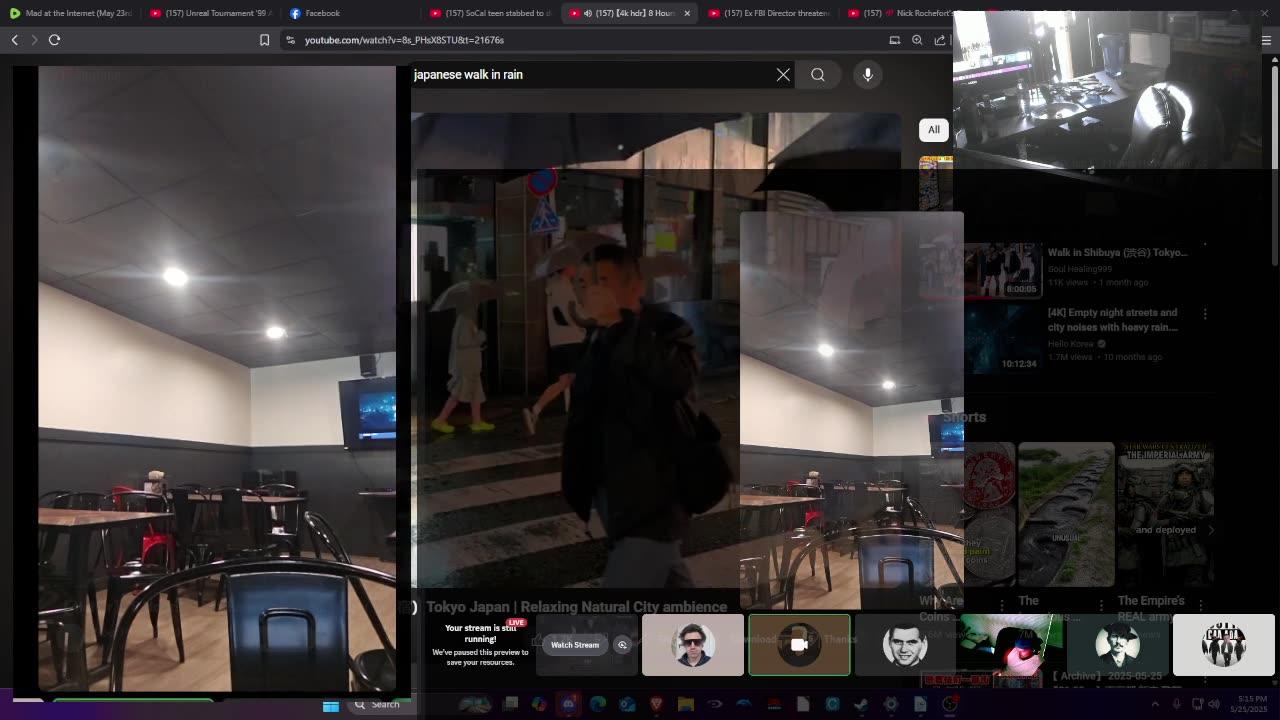Image resolution: width=1280 pixels, height=720 pixels.
Task: Open Brave browser from the taskbar
Action: tap(656, 705)
